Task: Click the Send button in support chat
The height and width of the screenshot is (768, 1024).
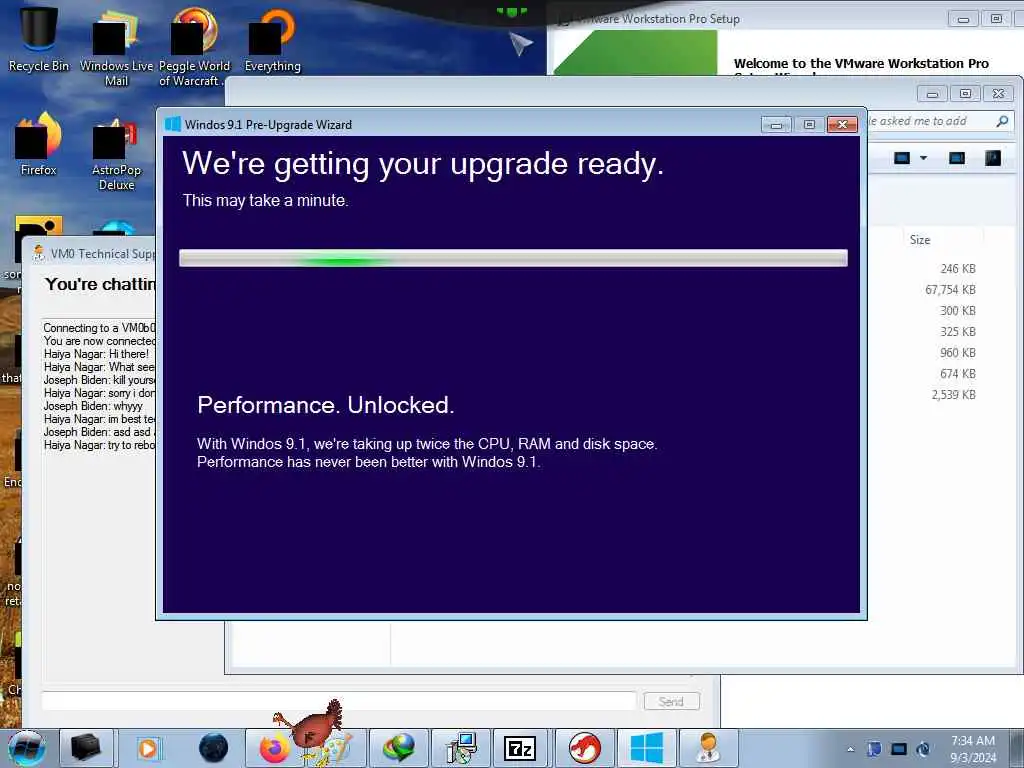Action: coord(671,701)
